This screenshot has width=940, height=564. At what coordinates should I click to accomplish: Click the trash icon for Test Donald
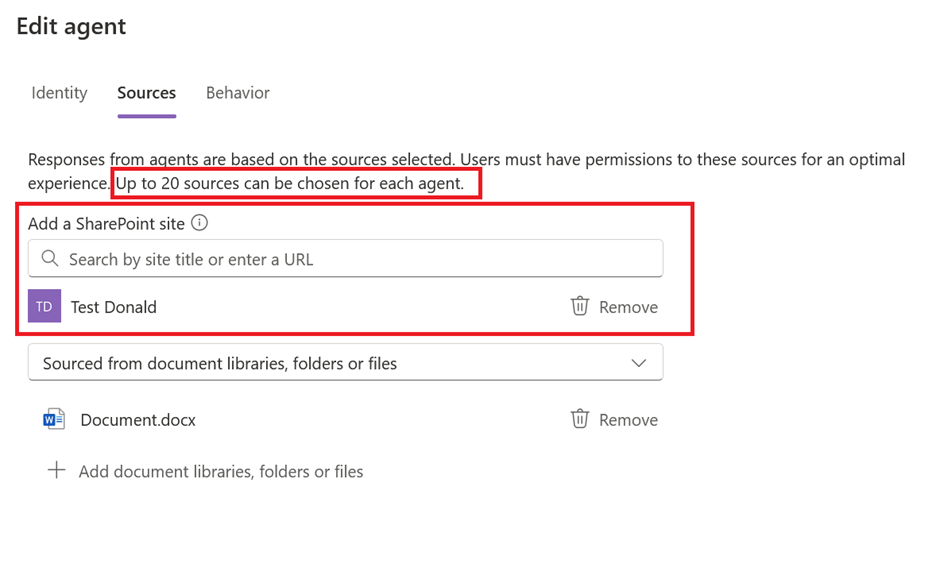pyautogui.click(x=580, y=306)
